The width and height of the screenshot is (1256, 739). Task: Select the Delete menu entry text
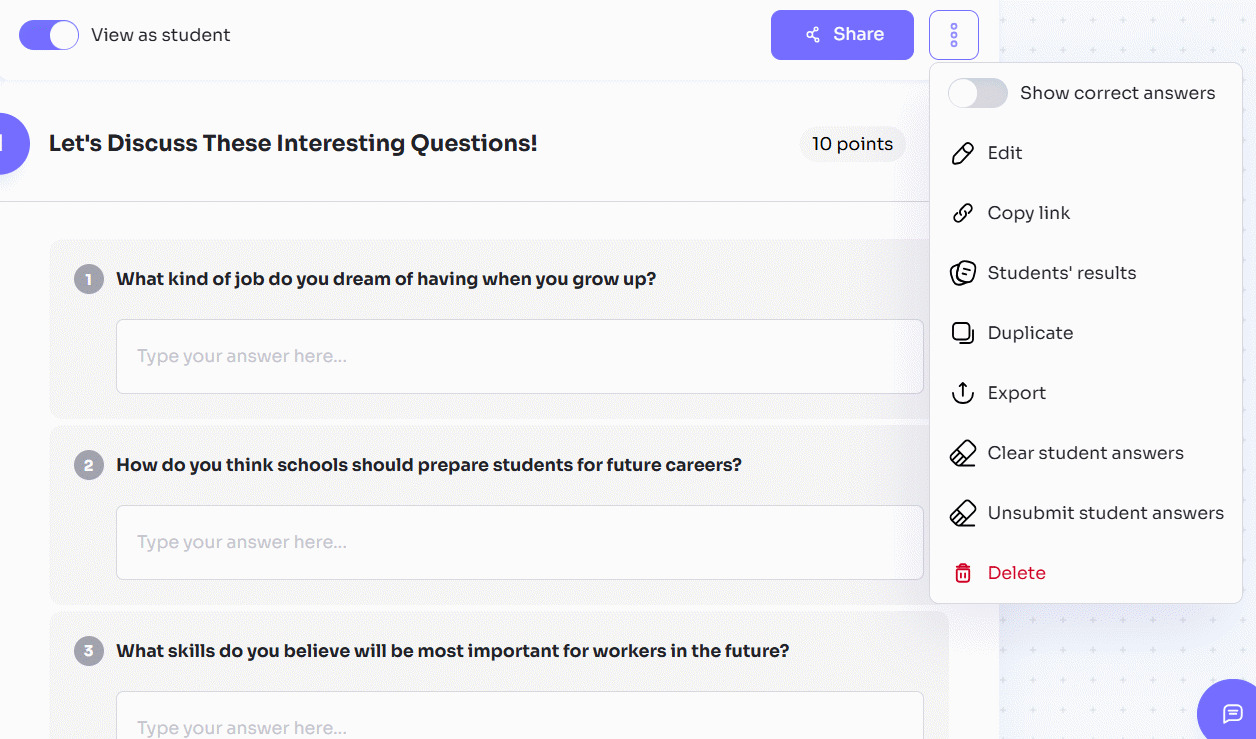(x=1016, y=573)
